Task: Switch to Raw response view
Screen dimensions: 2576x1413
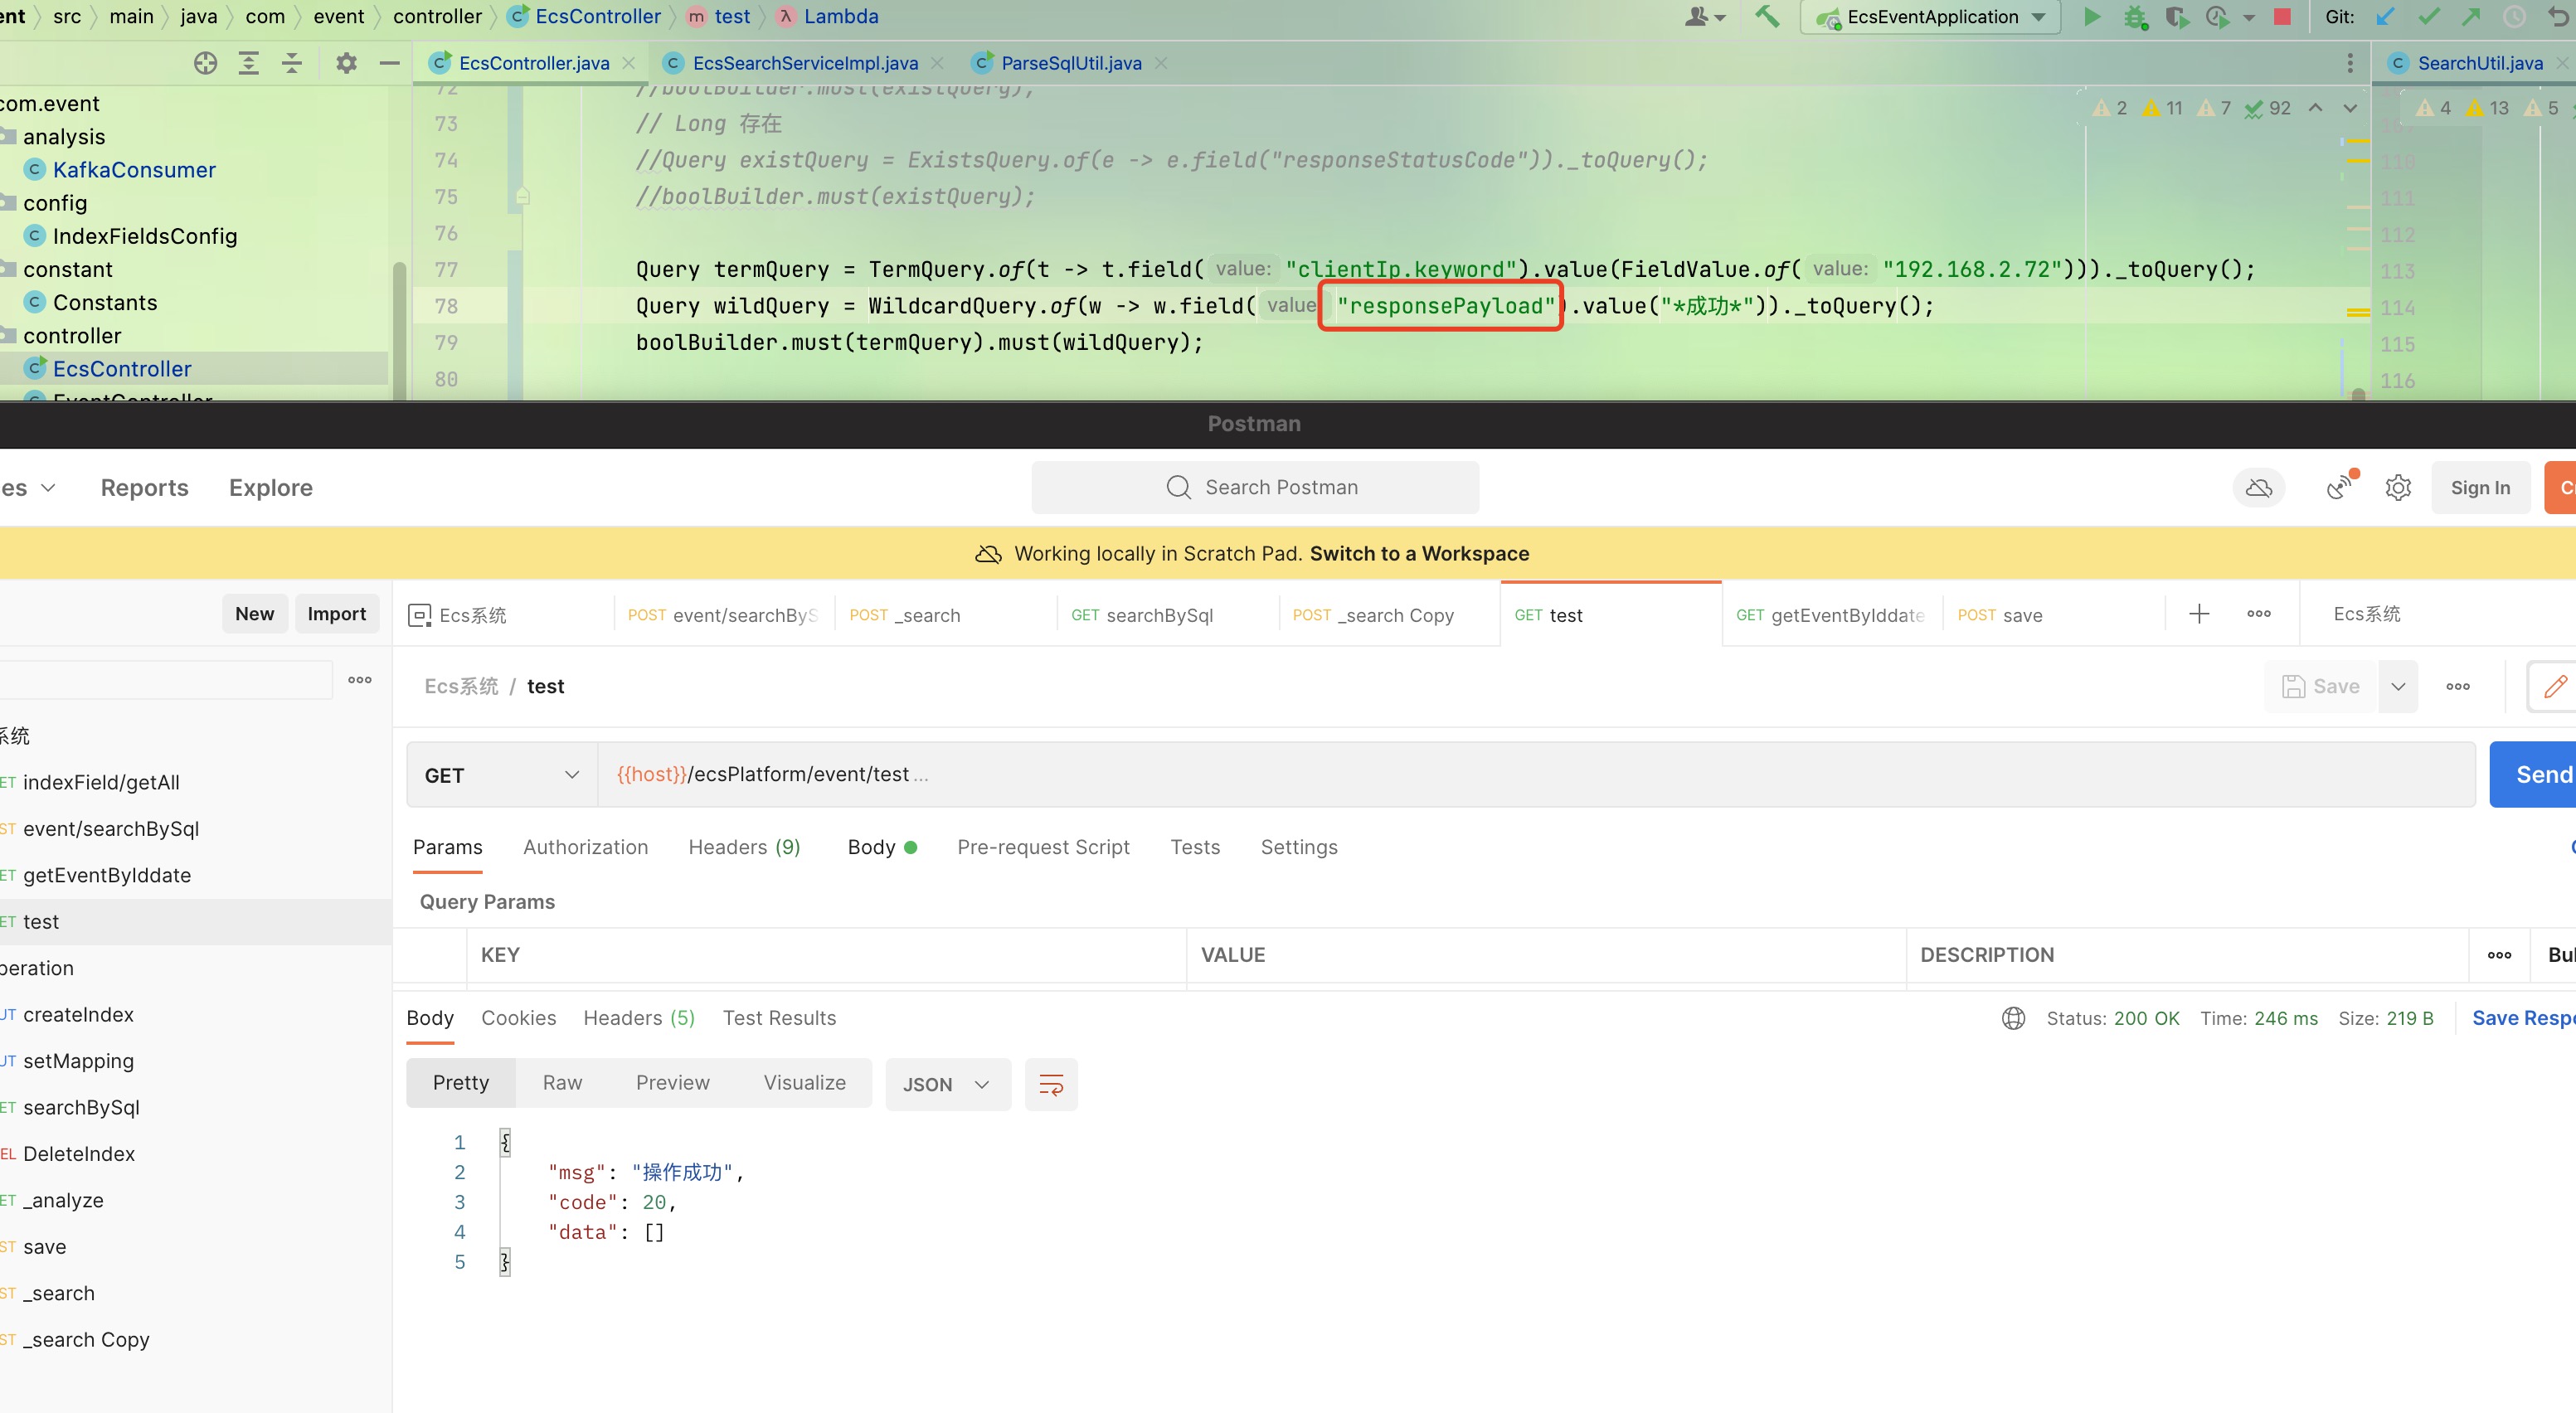Action: (562, 1083)
